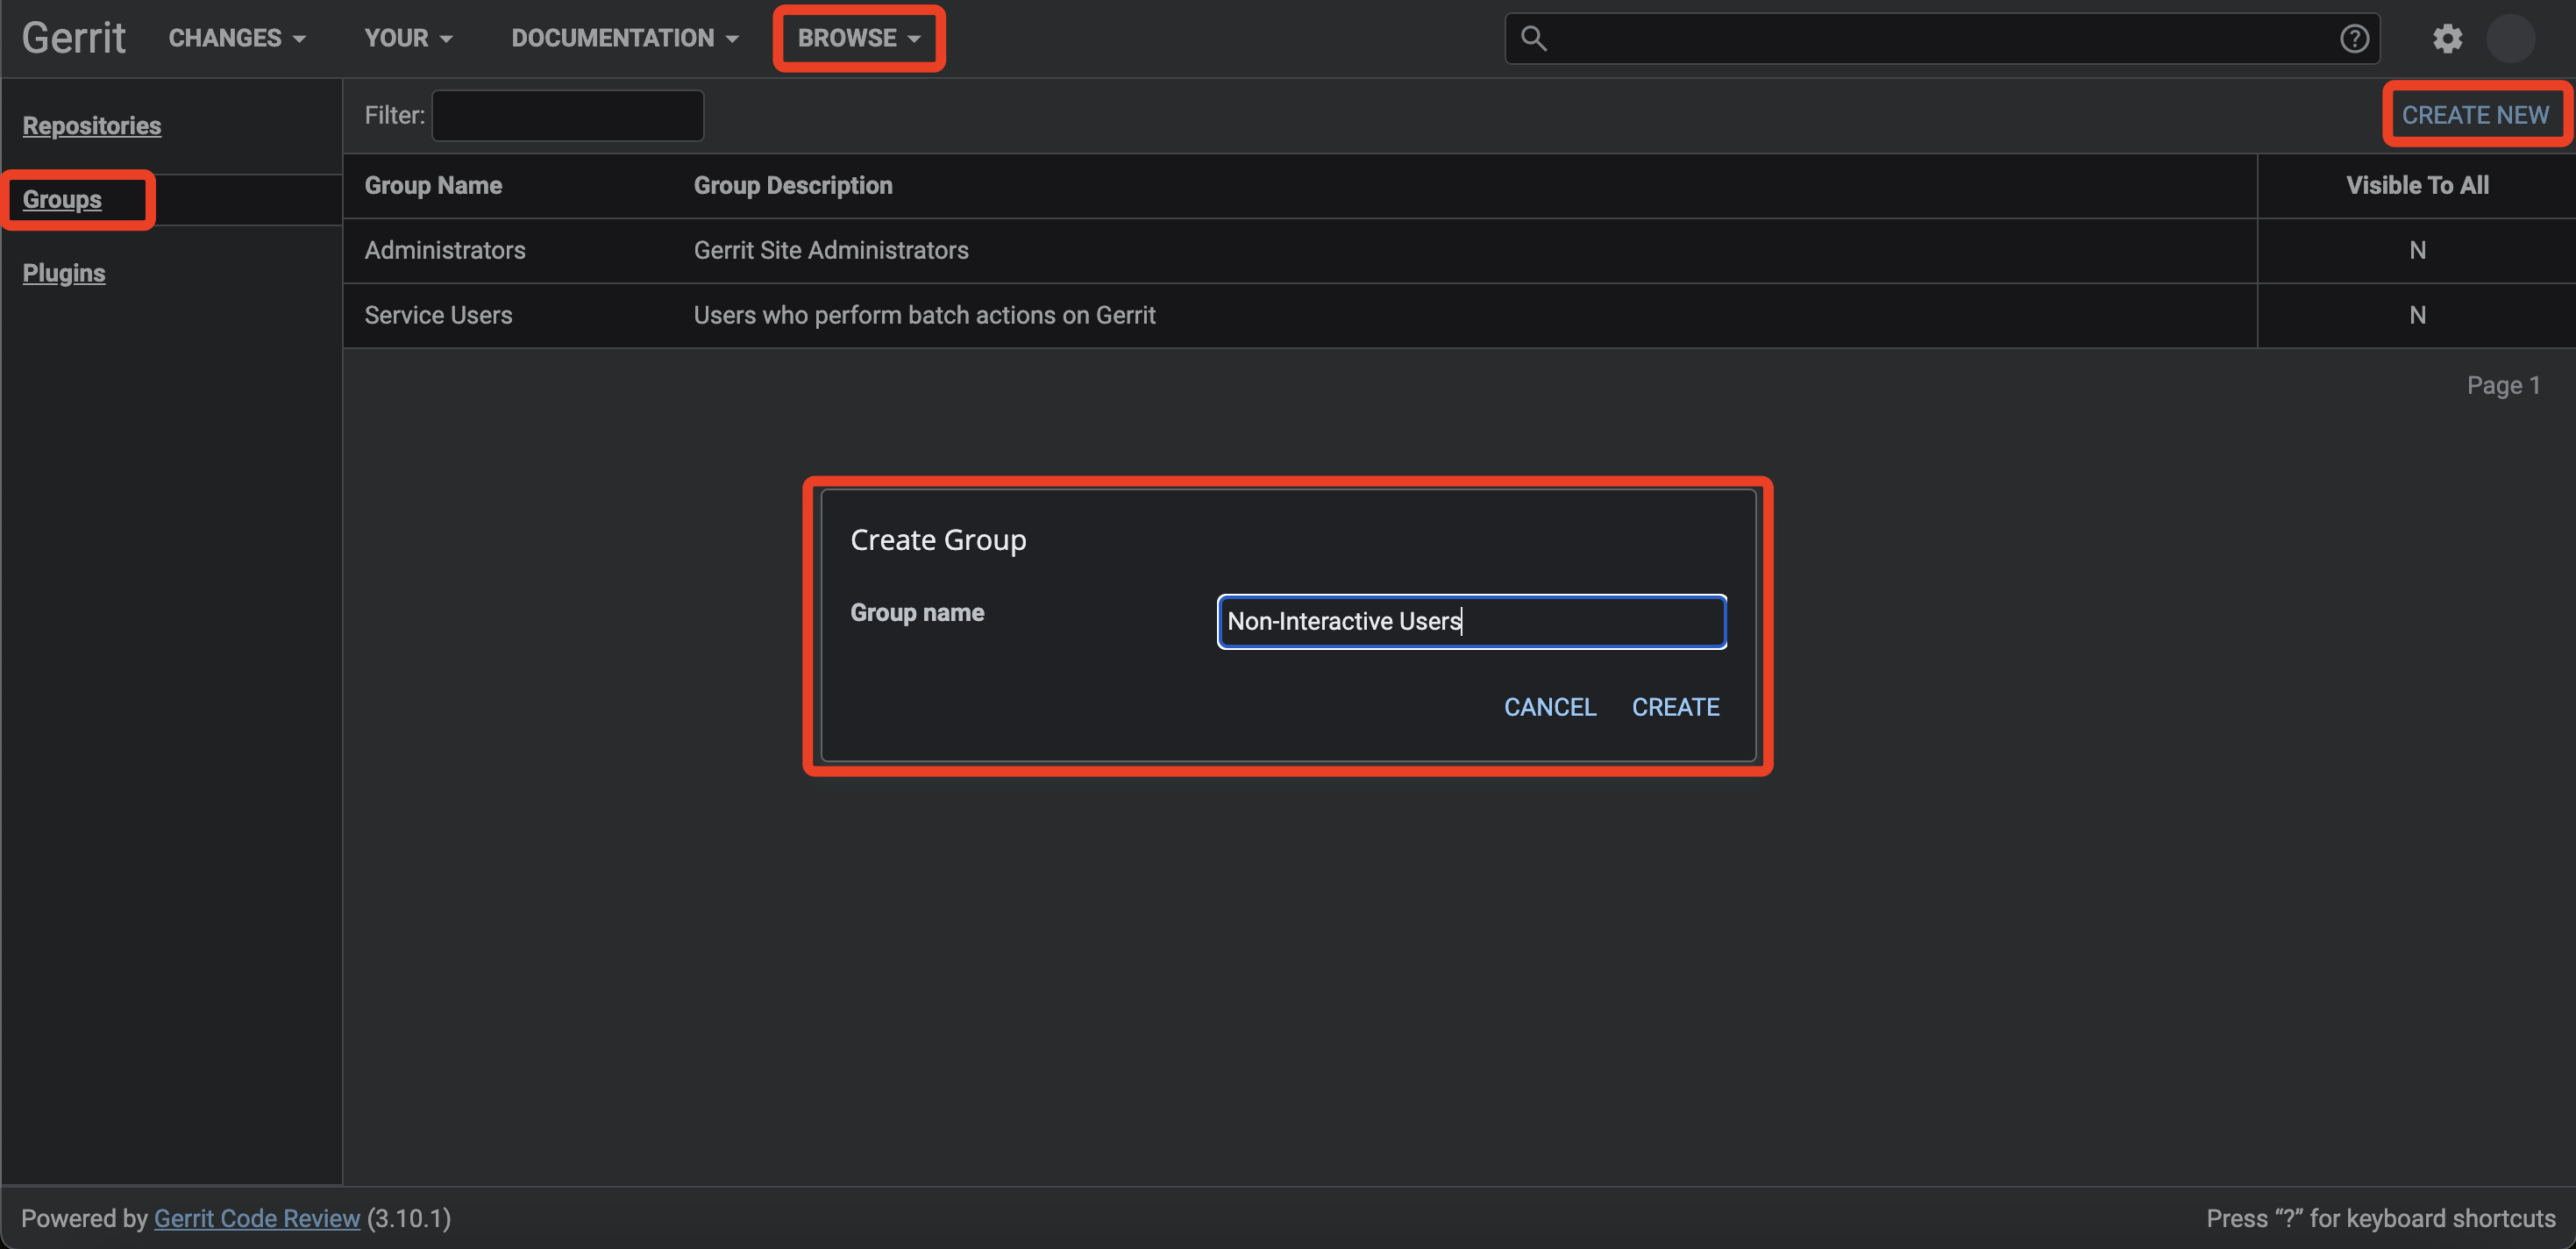Viewport: 2576px width, 1249px height.
Task: Expand the YOUR dropdown menu
Action: click(408, 38)
